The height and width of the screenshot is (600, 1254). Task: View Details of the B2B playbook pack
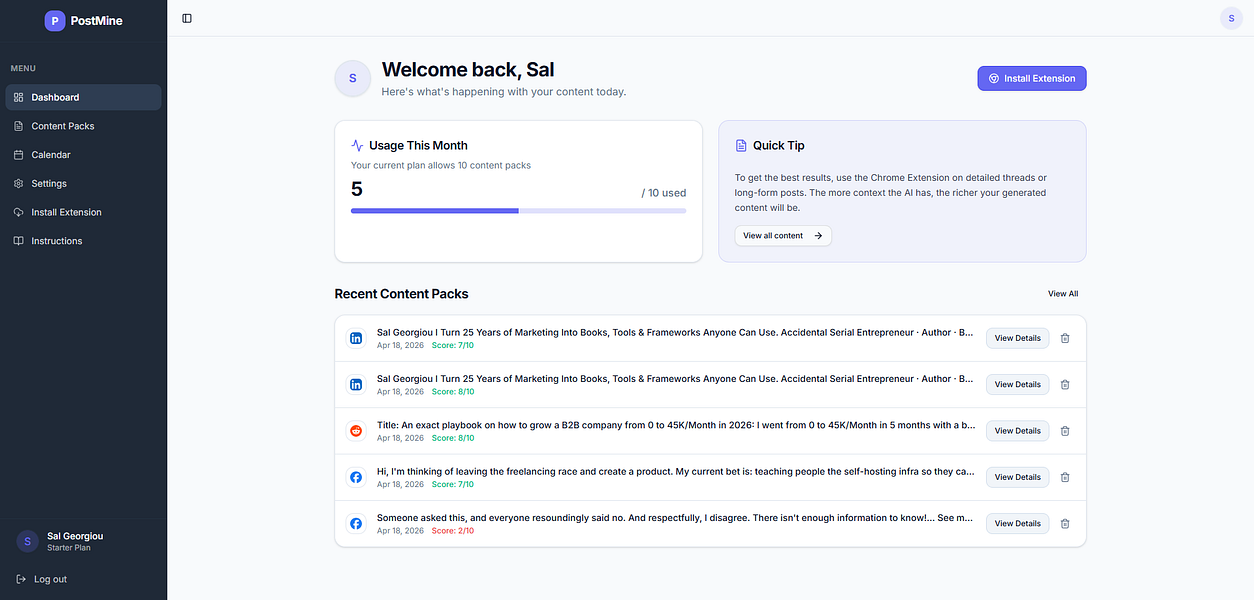(x=1018, y=431)
